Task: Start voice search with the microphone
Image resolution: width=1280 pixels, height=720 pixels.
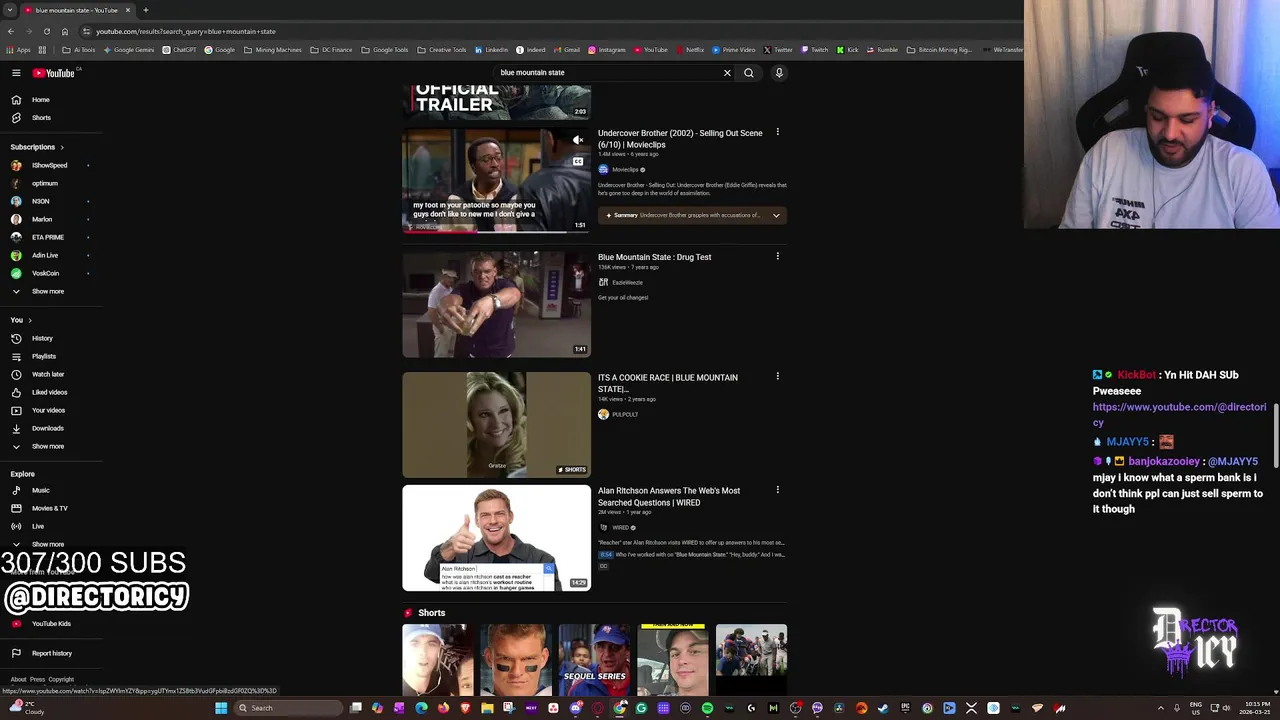Action: click(x=779, y=73)
